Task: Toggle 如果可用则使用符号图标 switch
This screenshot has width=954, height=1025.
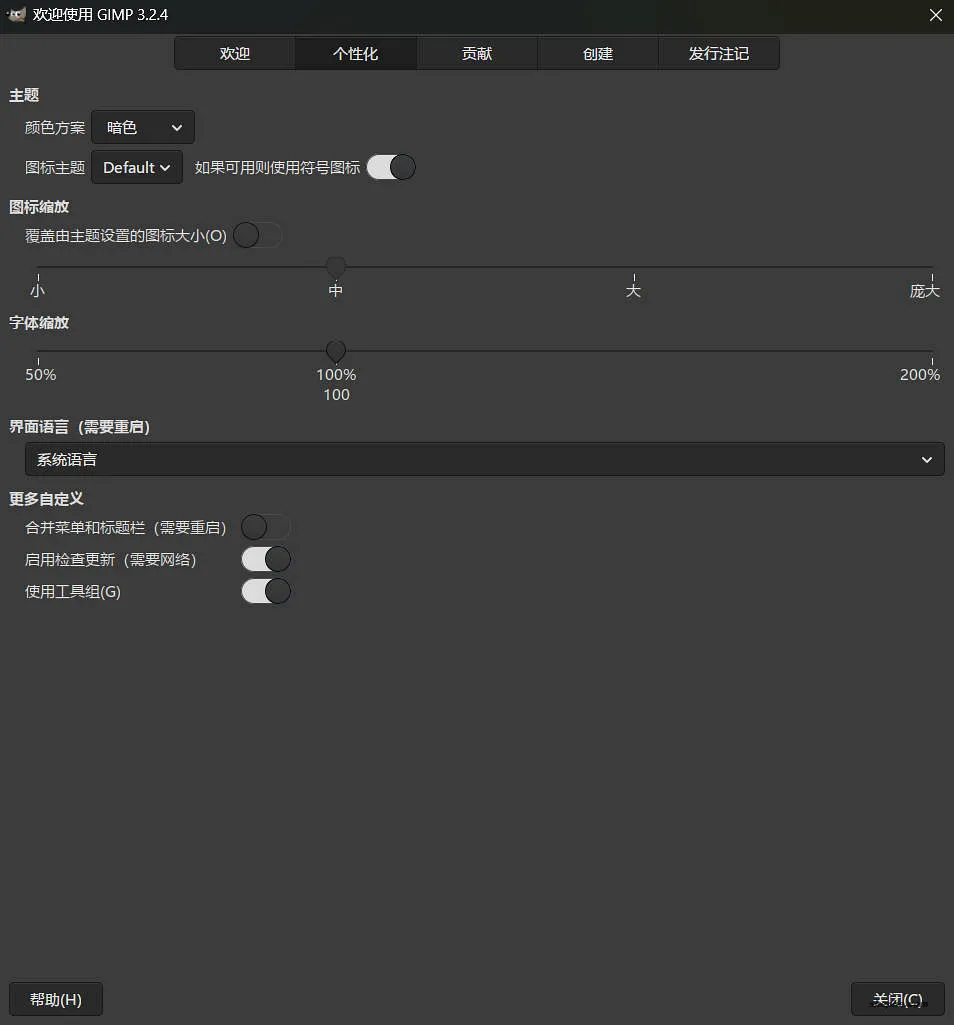Action: pyautogui.click(x=391, y=167)
